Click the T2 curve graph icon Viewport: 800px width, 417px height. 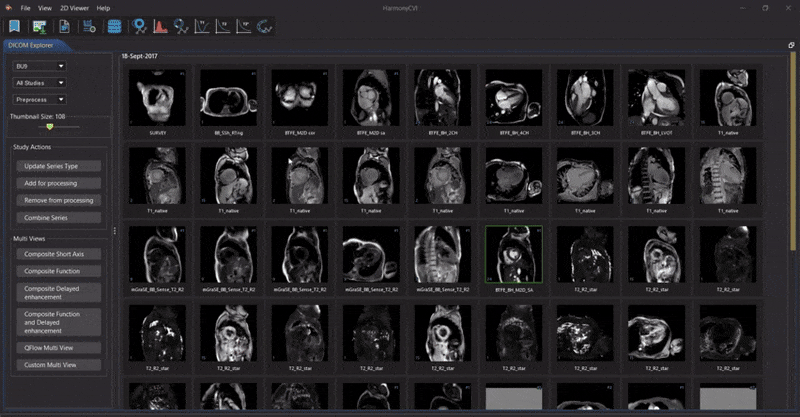(223, 27)
